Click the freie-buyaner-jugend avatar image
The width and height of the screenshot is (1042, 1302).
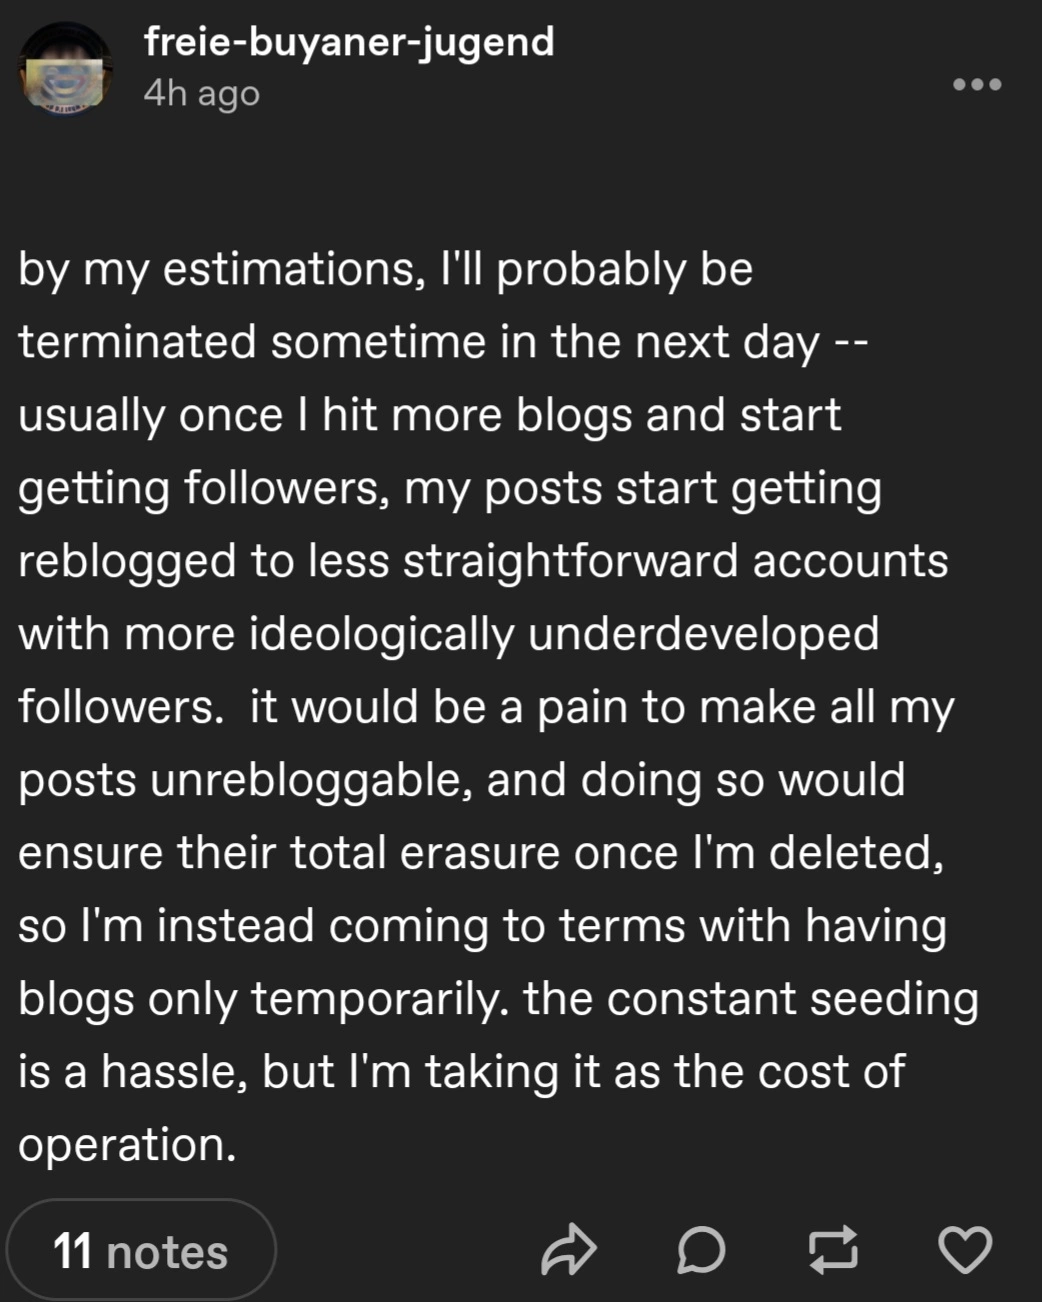tap(66, 71)
